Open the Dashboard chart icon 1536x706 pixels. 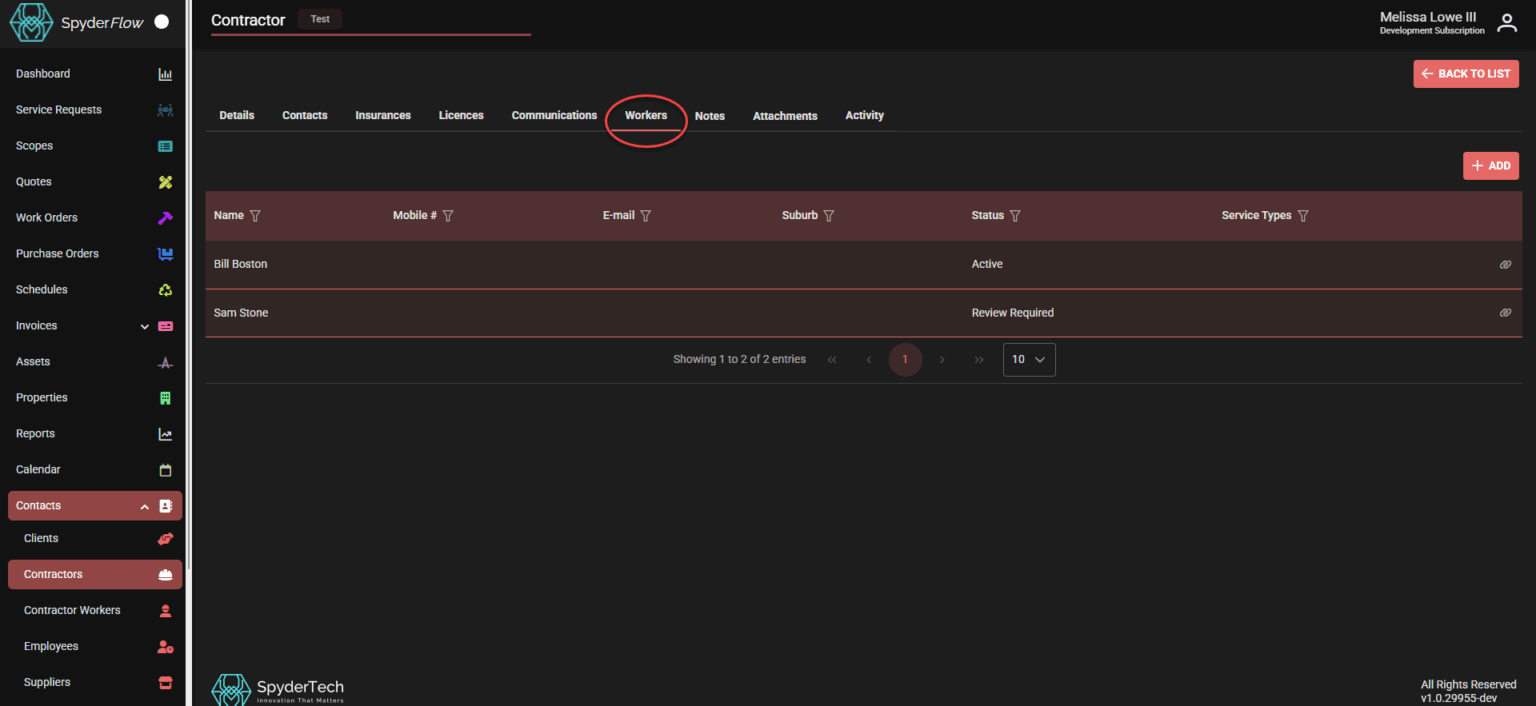click(165, 74)
